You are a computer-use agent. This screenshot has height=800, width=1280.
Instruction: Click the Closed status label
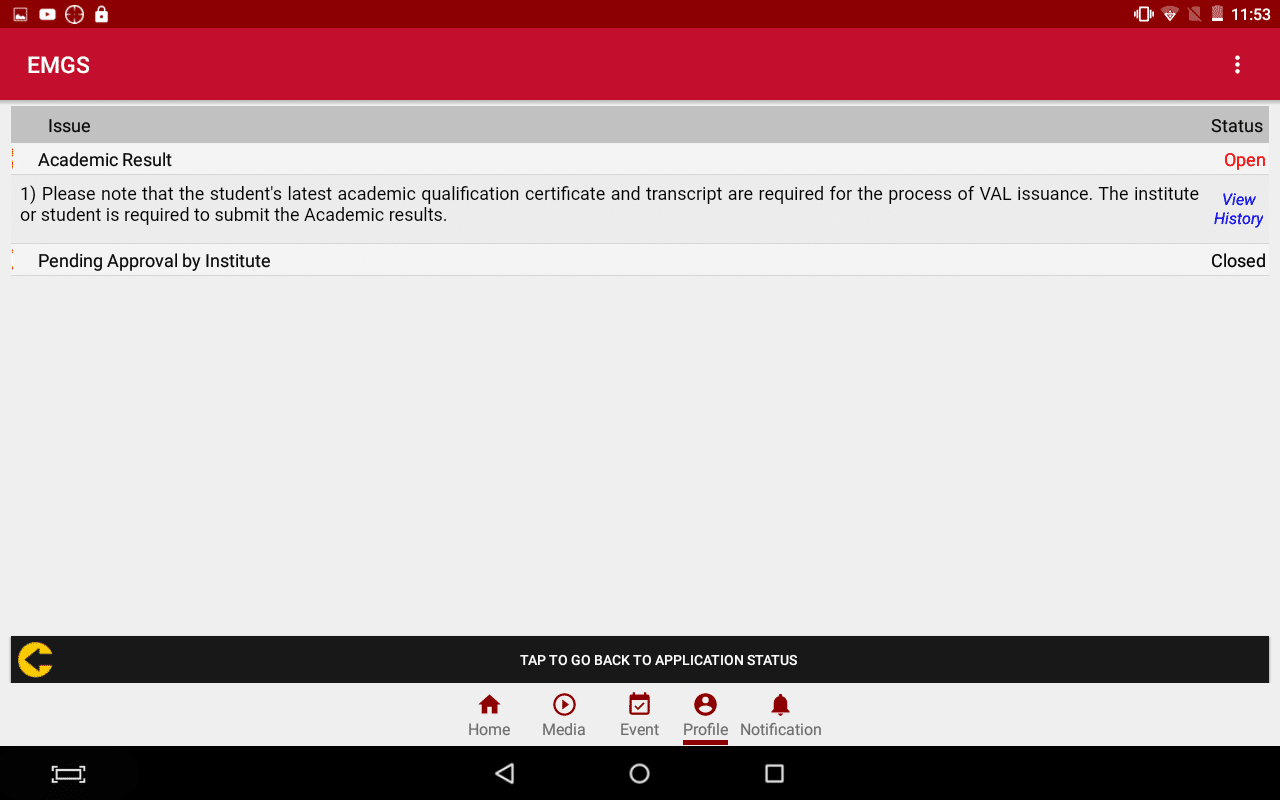[x=1238, y=261]
